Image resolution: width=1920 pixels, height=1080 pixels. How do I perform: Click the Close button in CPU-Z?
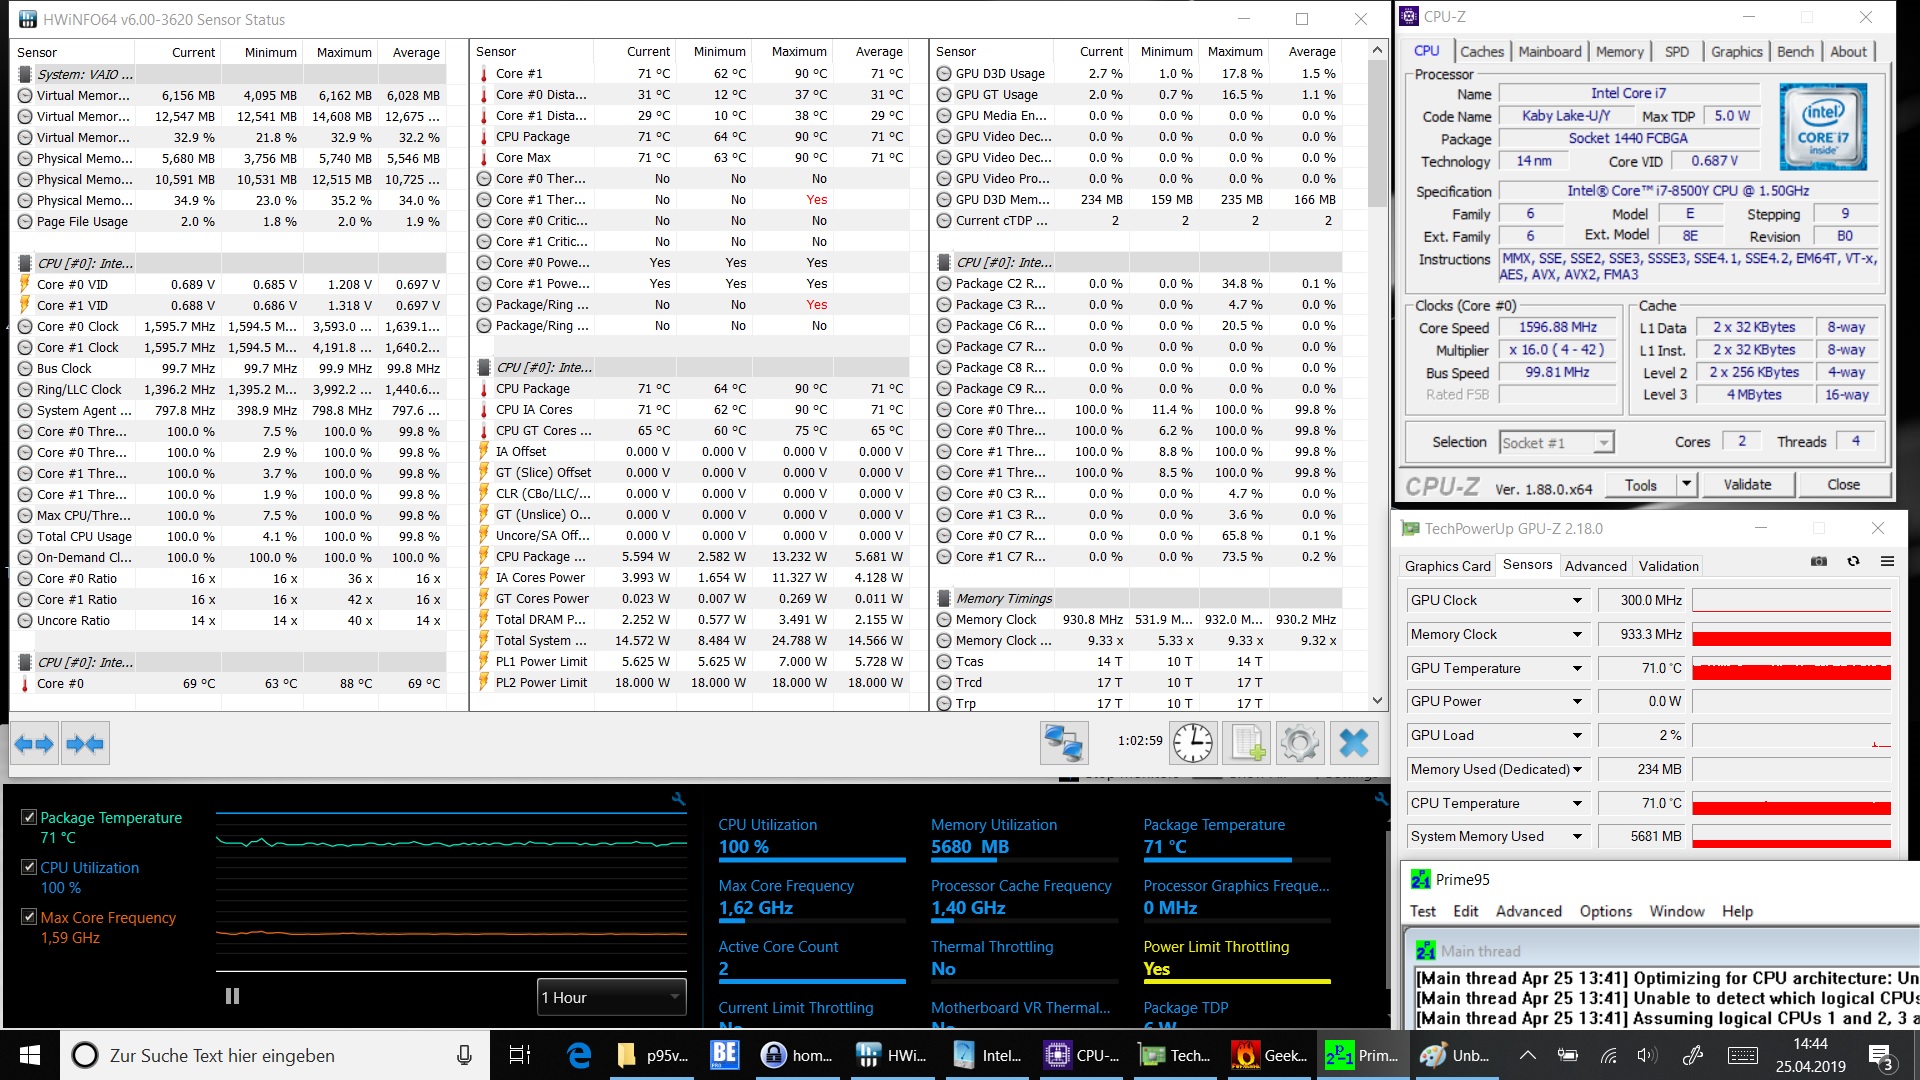coord(1843,484)
